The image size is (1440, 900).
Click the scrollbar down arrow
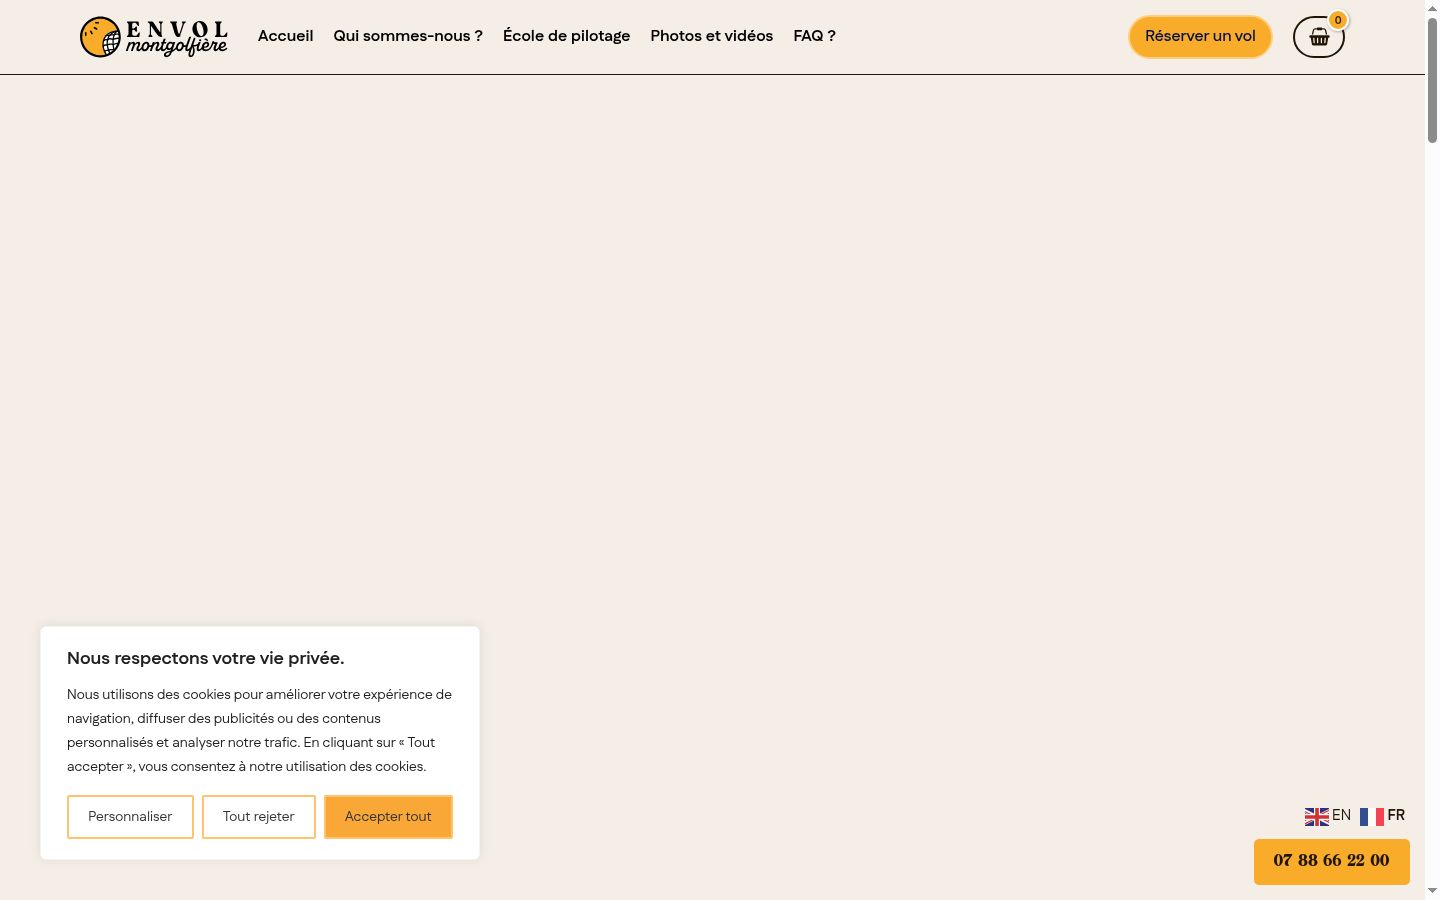(1432, 891)
